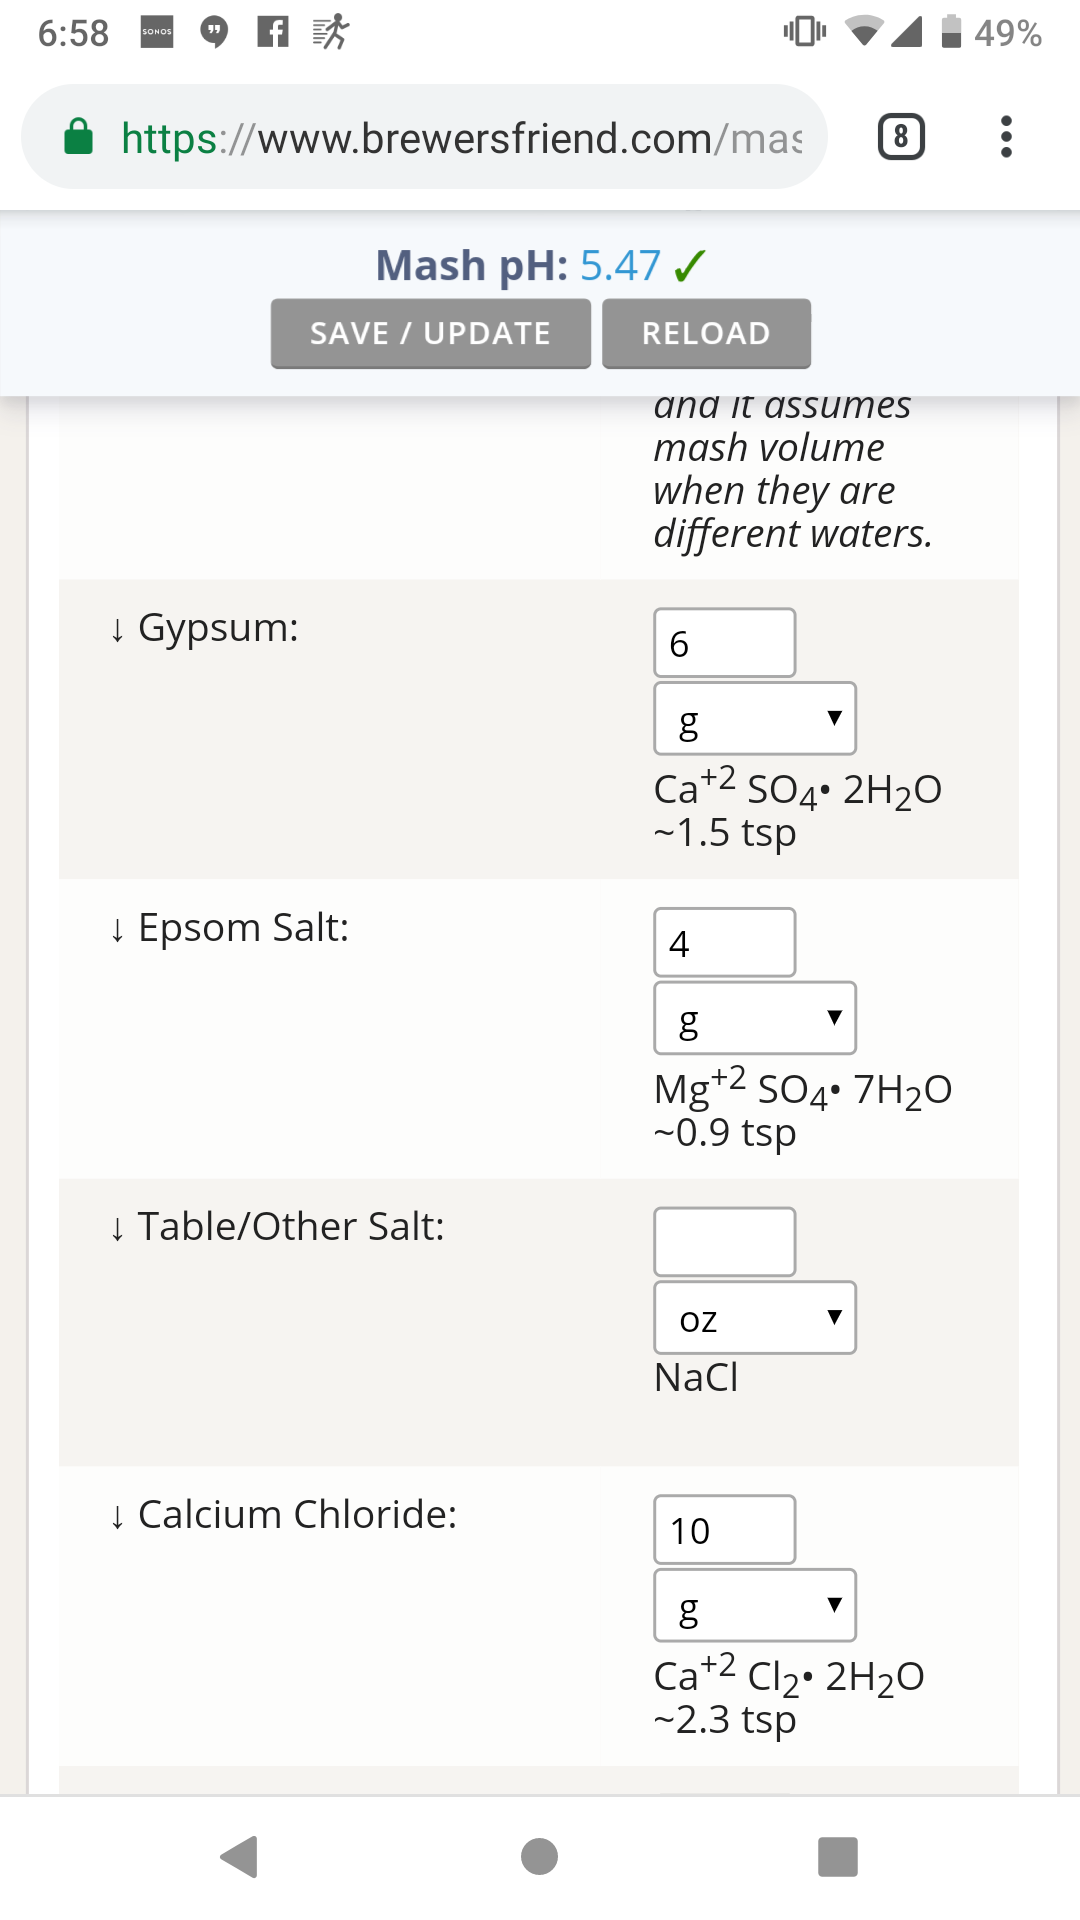This screenshot has height=1920, width=1080.
Task: Tap the Mash pH 5.47 value
Action: coord(620,266)
